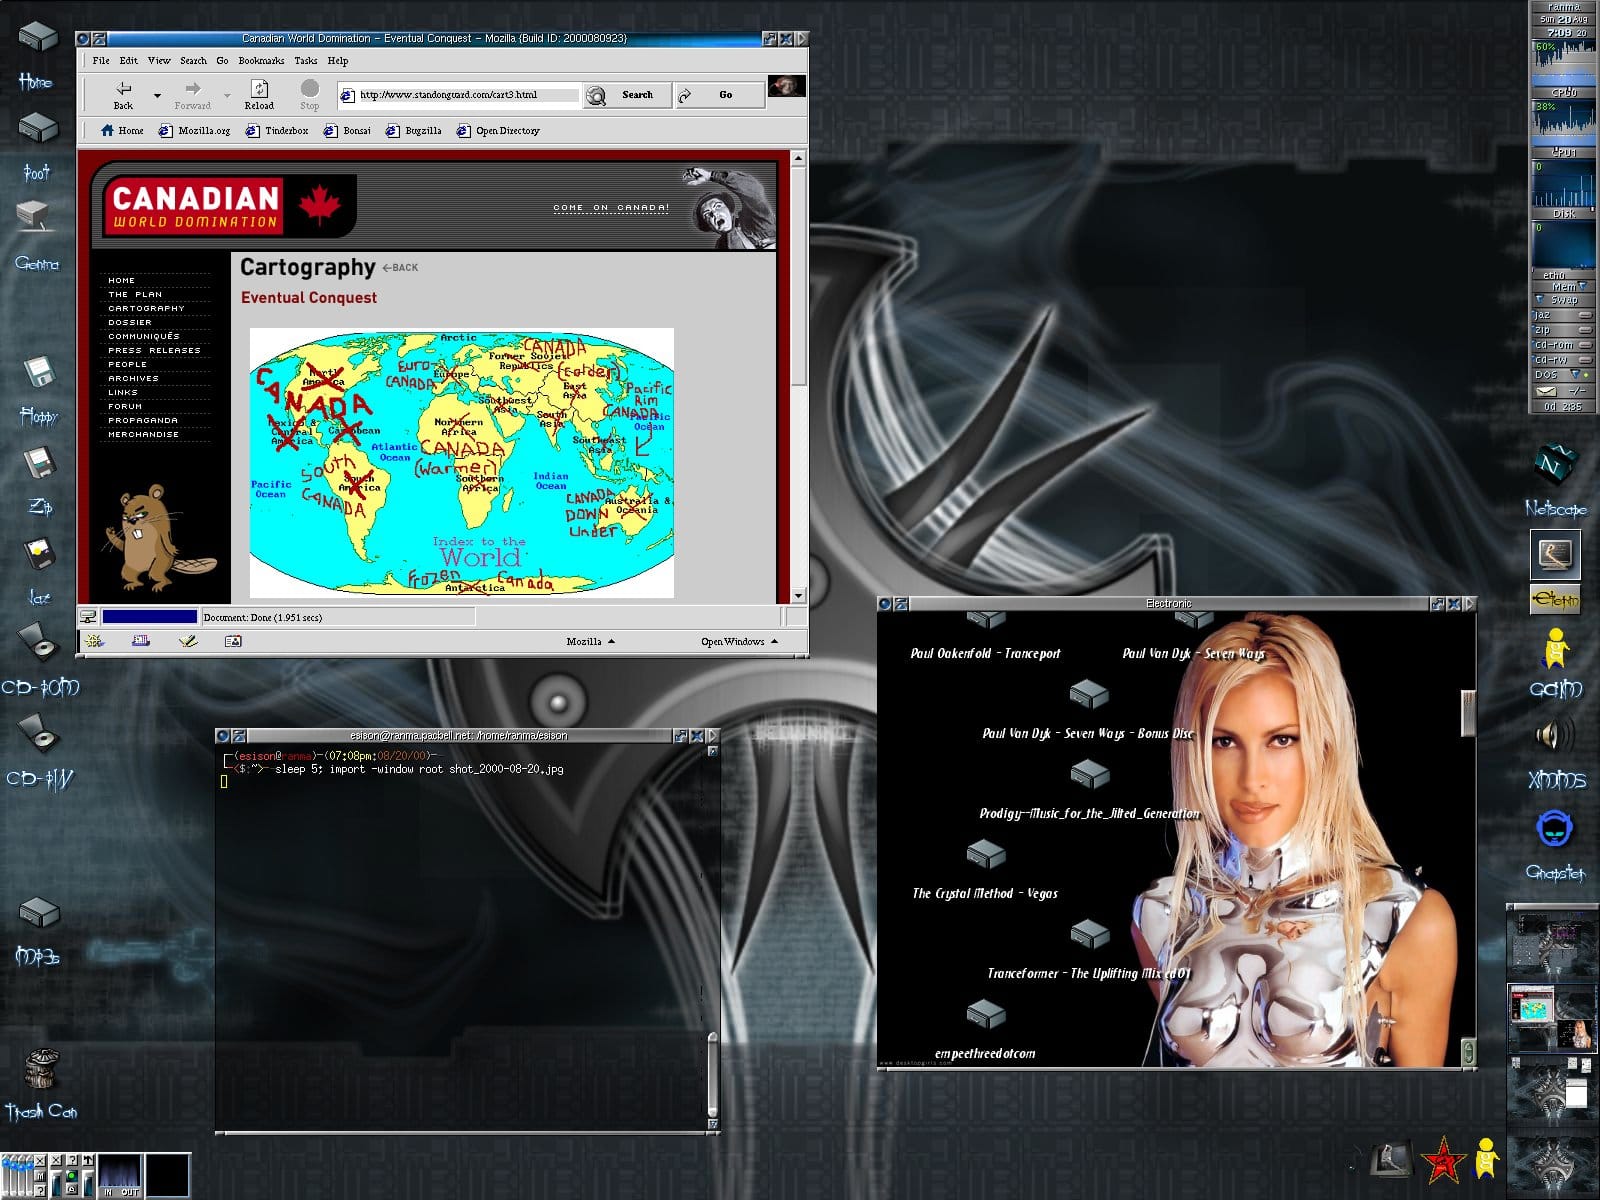Open the MP3s drive desktop icon
Viewport: 1600px width, 1200px height.
[38, 912]
